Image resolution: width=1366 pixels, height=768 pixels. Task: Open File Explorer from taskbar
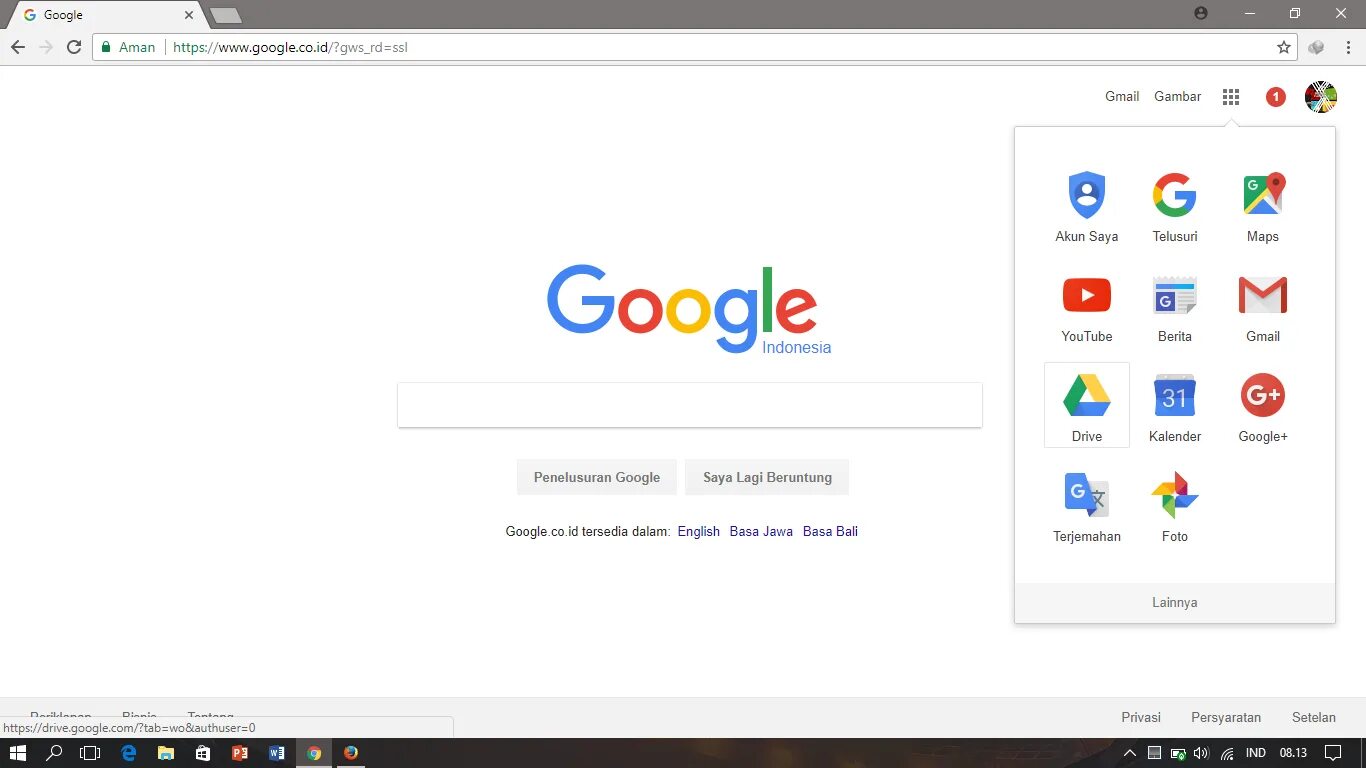(166, 753)
